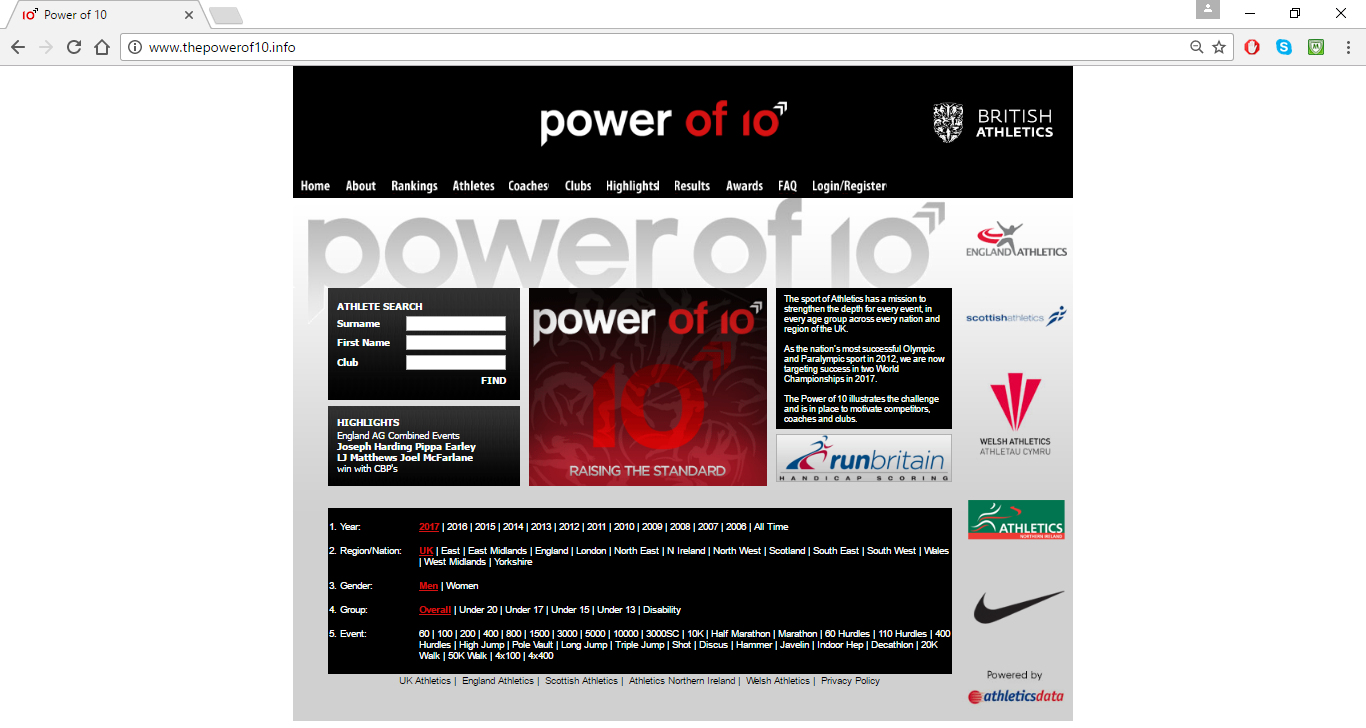Click the browser home icon
Screen dimensions: 1366x728
click(x=102, y=47)
